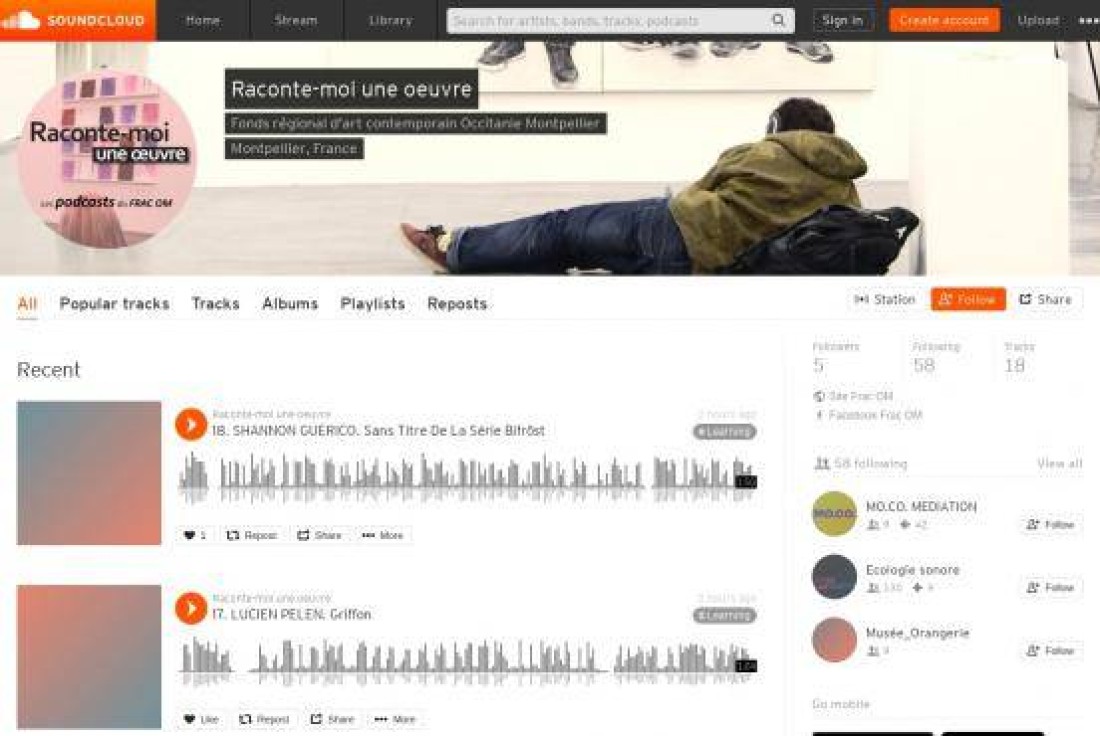Click the SoundCloud logo in header
Screen dimensions: 1100x736
tap(77, 20)
